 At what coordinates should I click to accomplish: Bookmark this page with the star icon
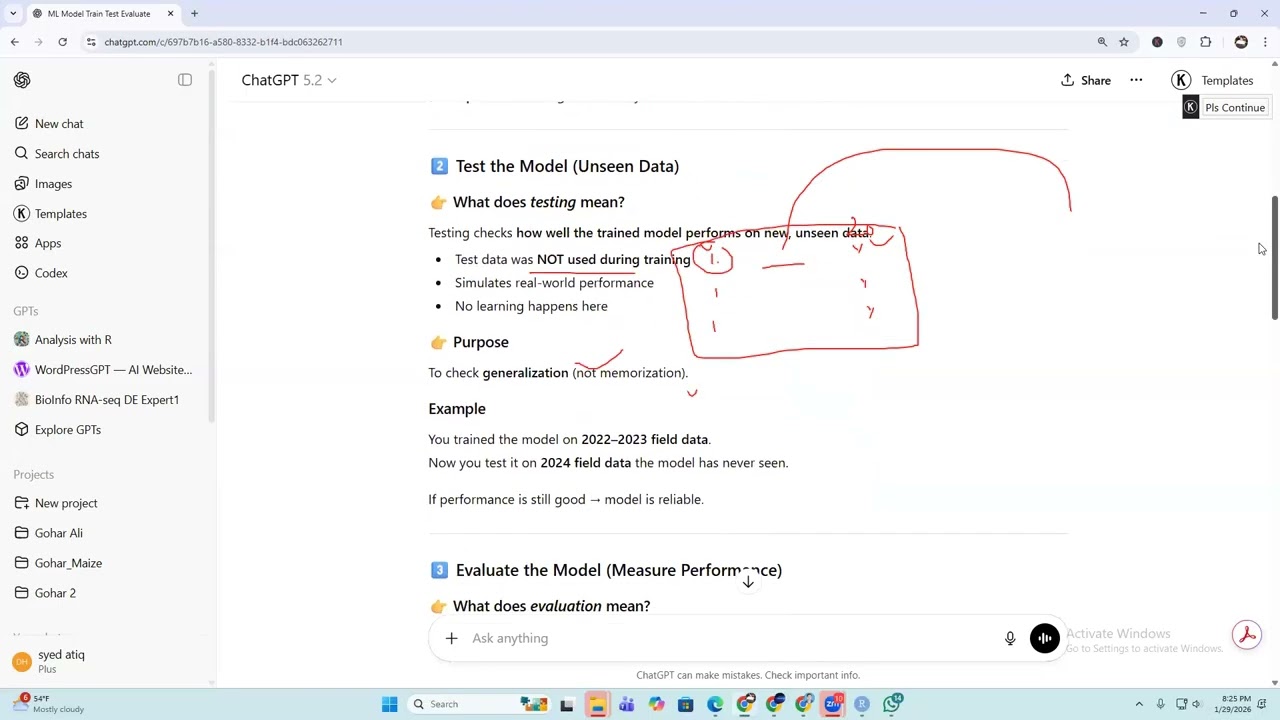[x=1124, y=42]
